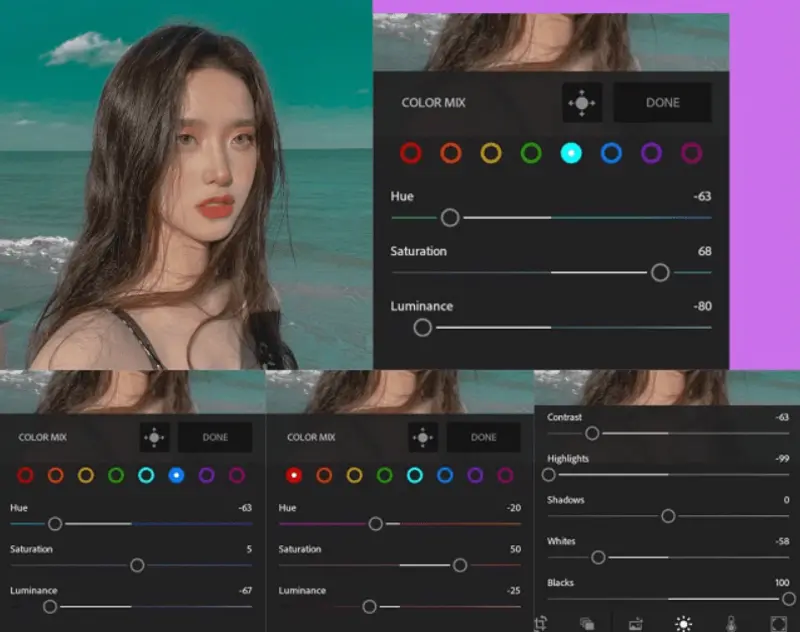The height and width of the screenshot is (632, 800).
Task: Select blue color ring in cyan-selected panel
Action: (611, 153)
